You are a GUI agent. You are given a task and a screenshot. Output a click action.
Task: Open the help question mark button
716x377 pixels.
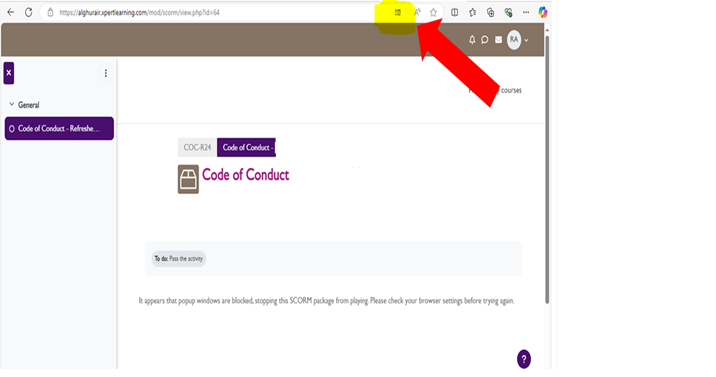pos(524,359)
